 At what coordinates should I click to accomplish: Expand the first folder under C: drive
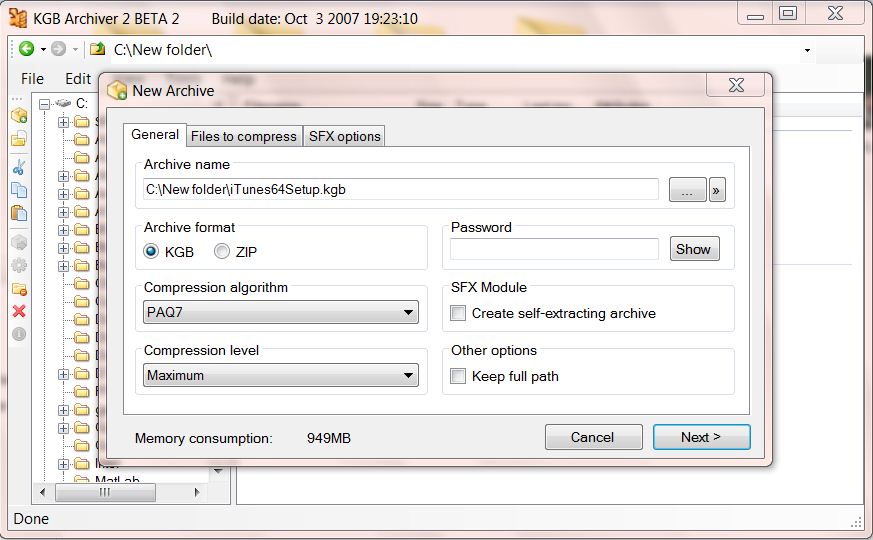pos(63,122)
